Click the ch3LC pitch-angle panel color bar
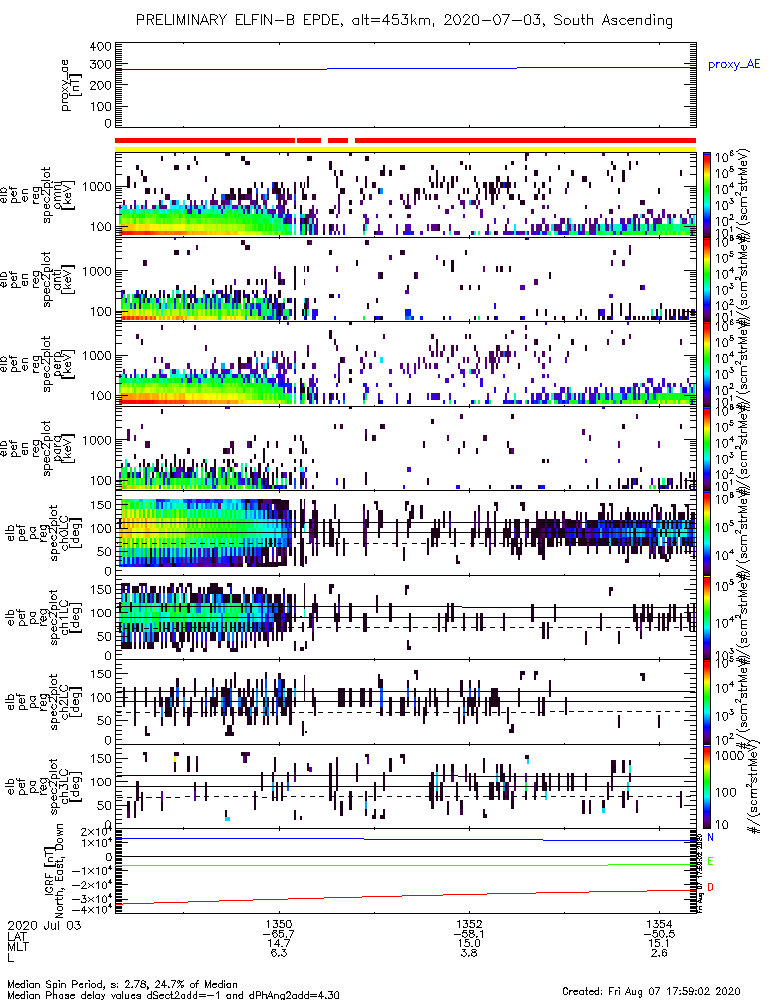775x1000 pixels. point(705,786)
